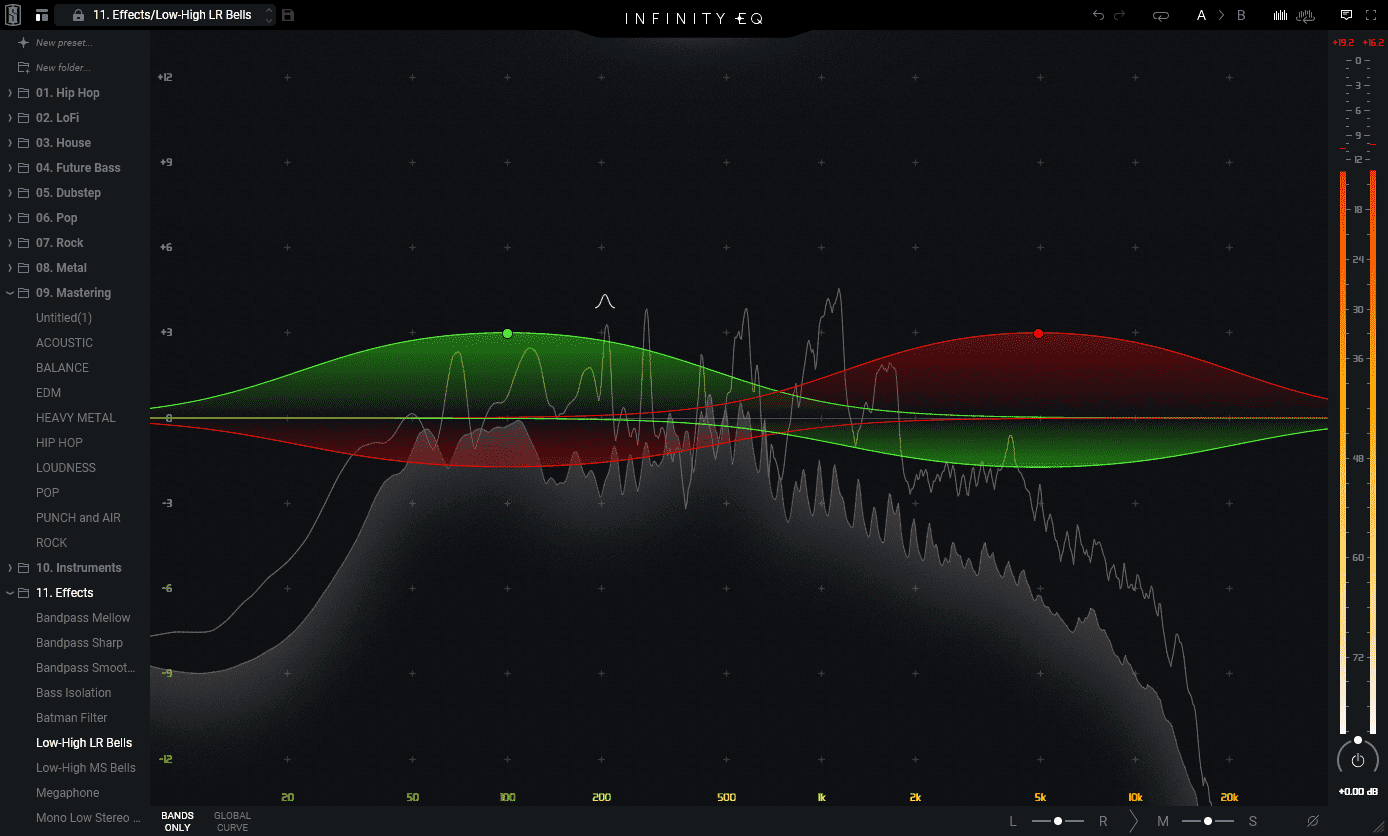This screenshot has height=836, width=1388.
Task: Expand the 03. House folder
Action: [10, 143]
